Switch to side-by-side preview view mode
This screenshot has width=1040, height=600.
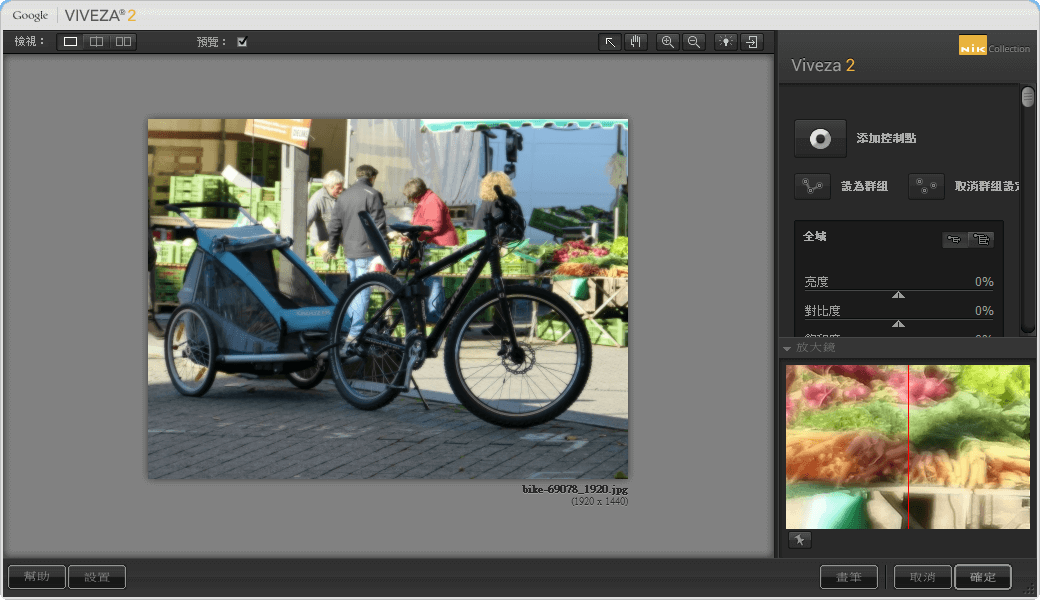click(x=123, y=42)
